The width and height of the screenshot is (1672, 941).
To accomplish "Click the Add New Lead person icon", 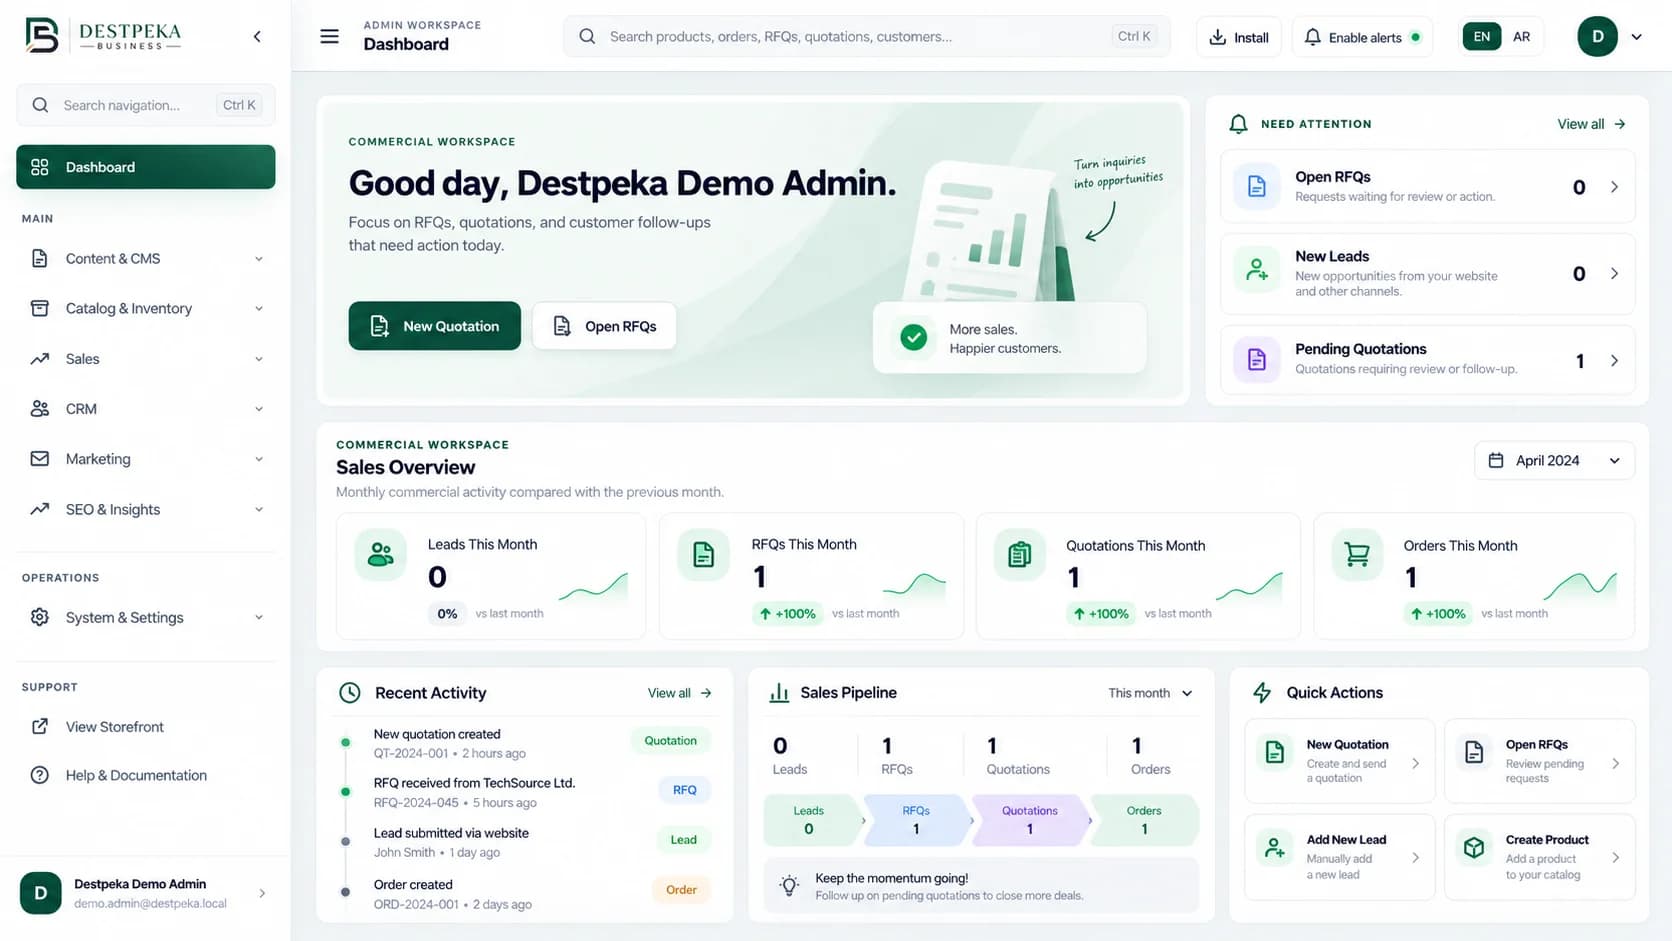I will [1274, 848].
